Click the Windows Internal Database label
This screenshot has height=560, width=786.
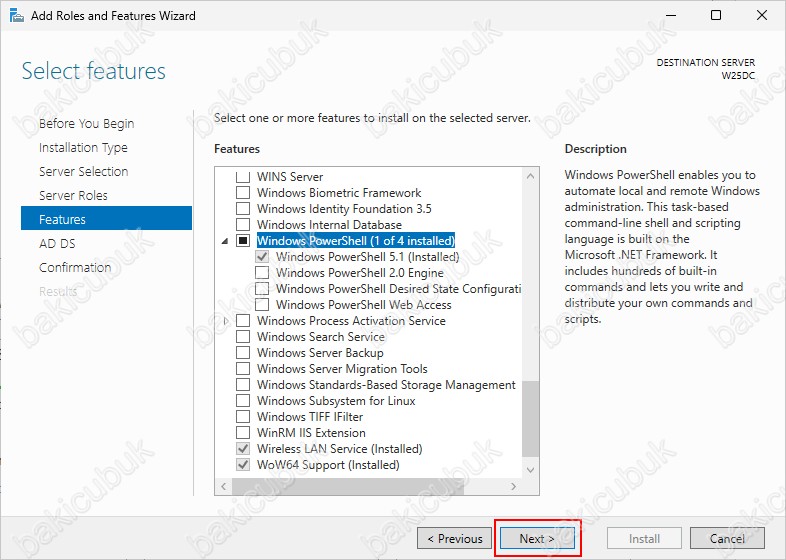pos(329,225)
